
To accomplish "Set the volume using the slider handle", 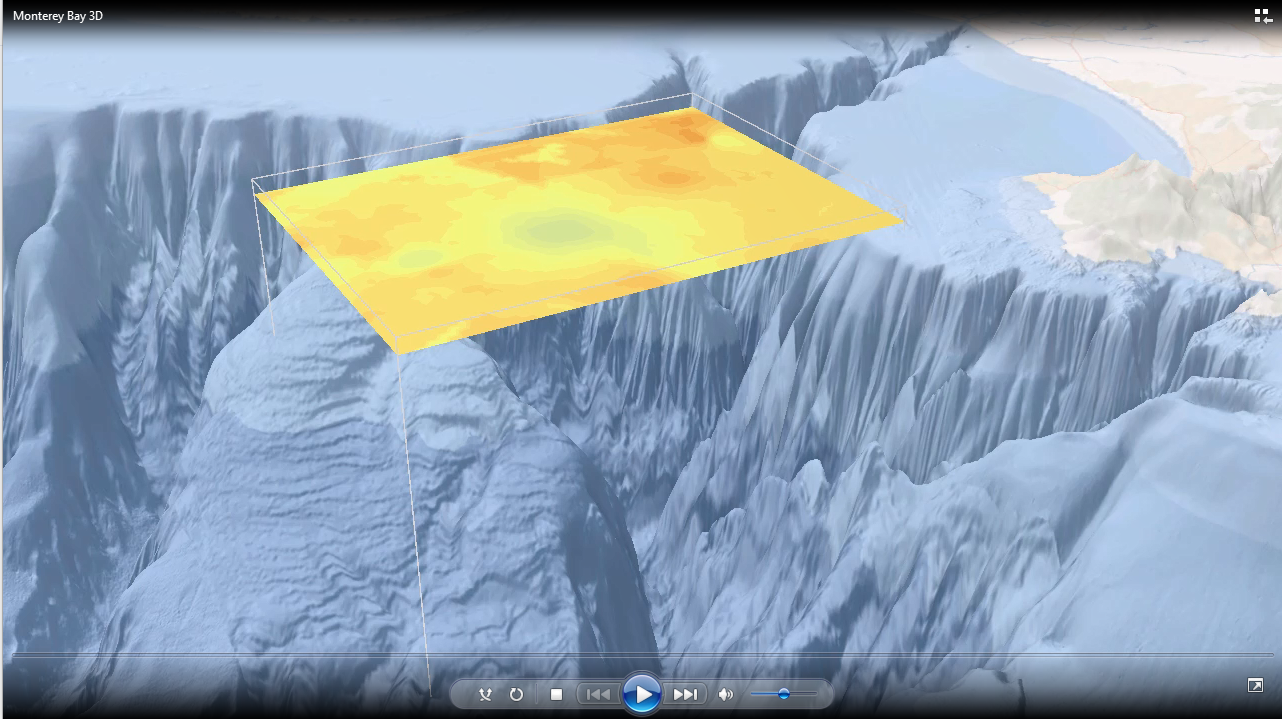I will [785, 692].
